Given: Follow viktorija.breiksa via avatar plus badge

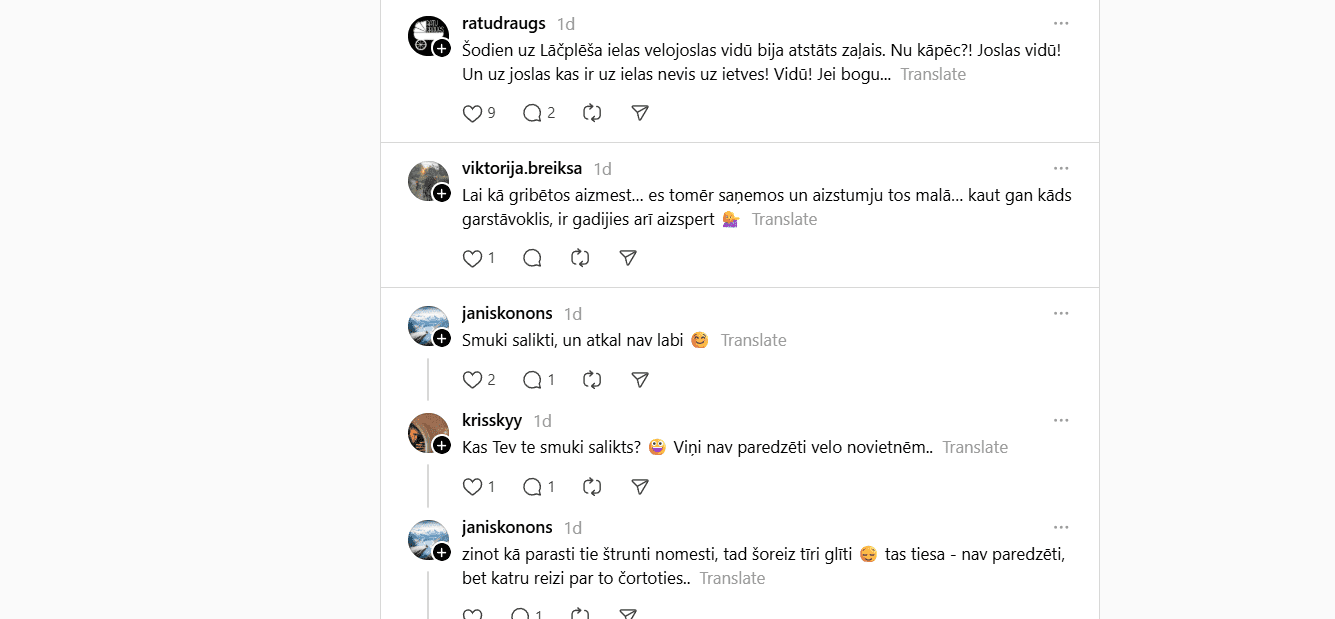Looking at the screenshot, I should pos(442,193).
